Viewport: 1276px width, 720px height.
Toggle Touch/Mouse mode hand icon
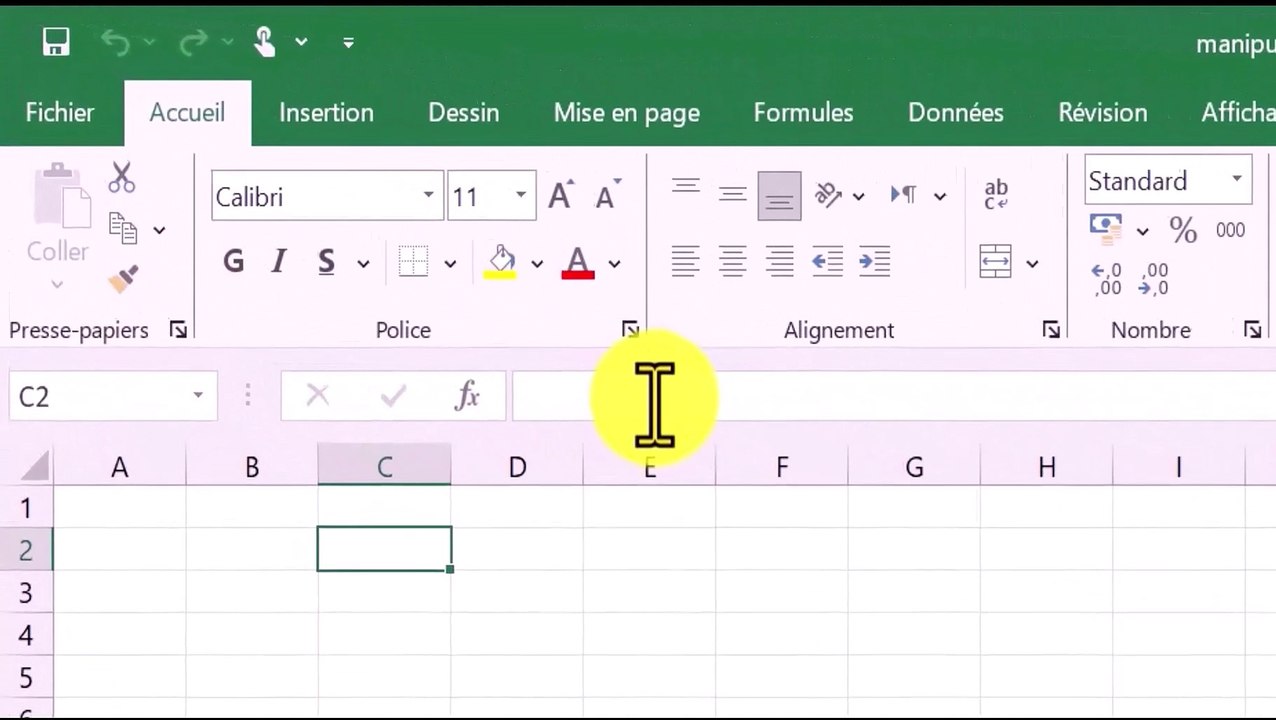tap(264, 42)
